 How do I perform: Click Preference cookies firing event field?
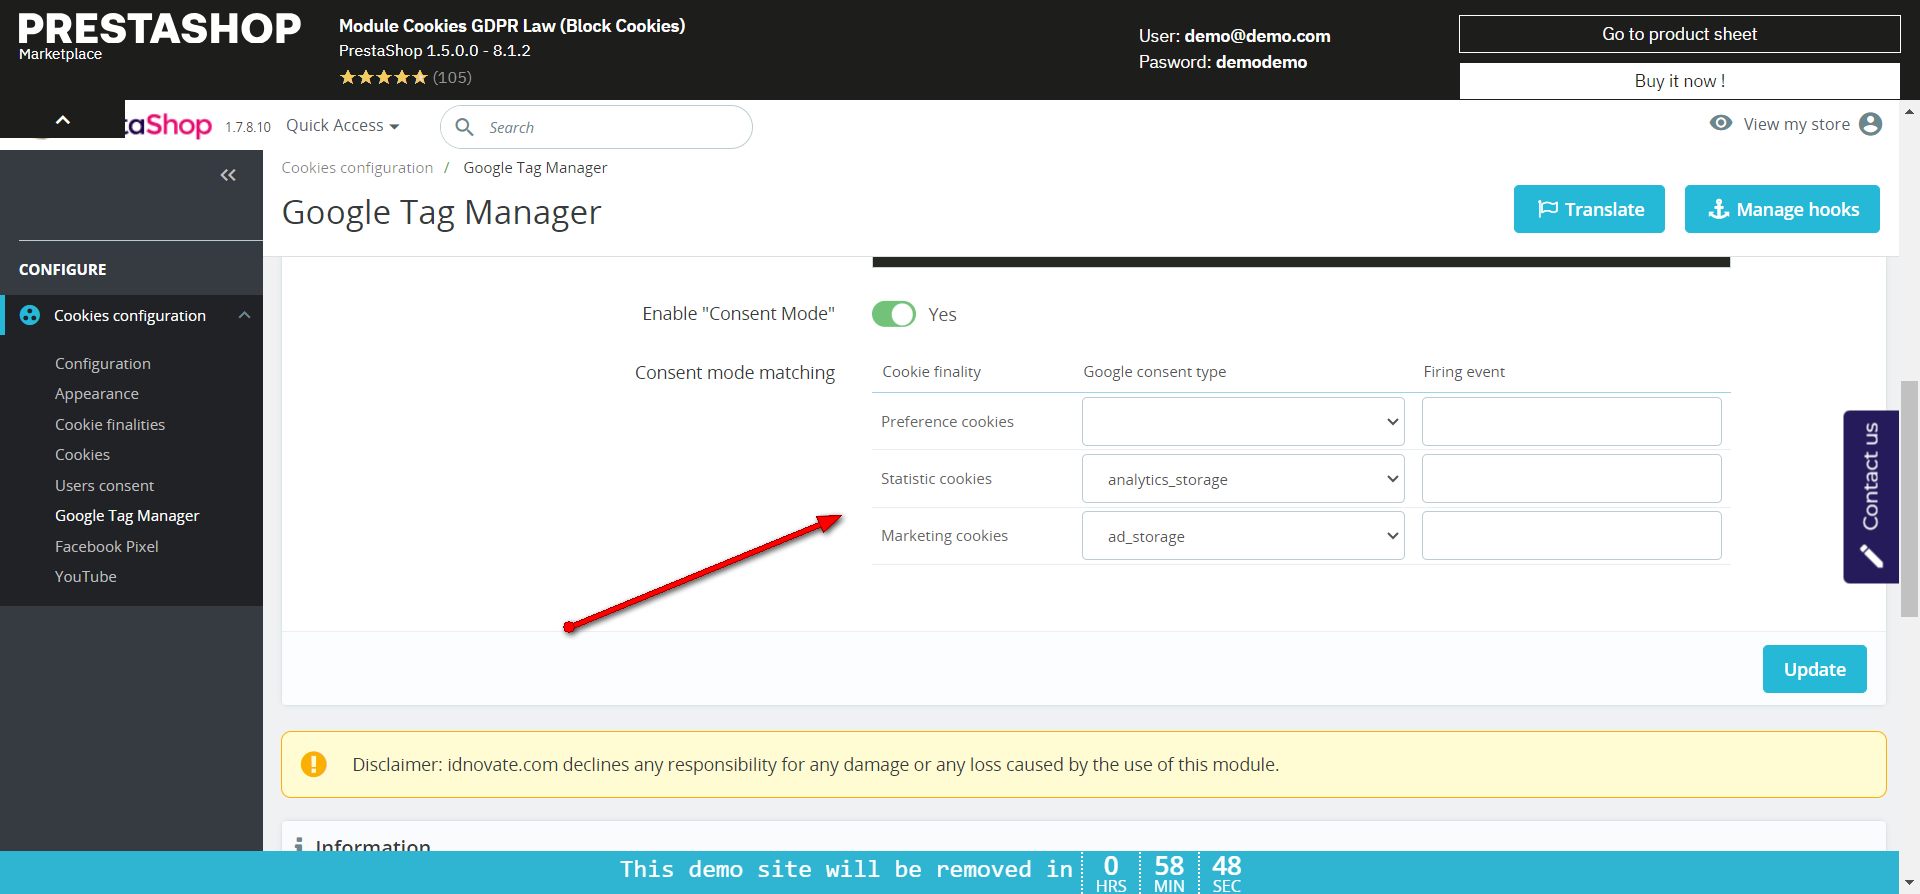1572,422
